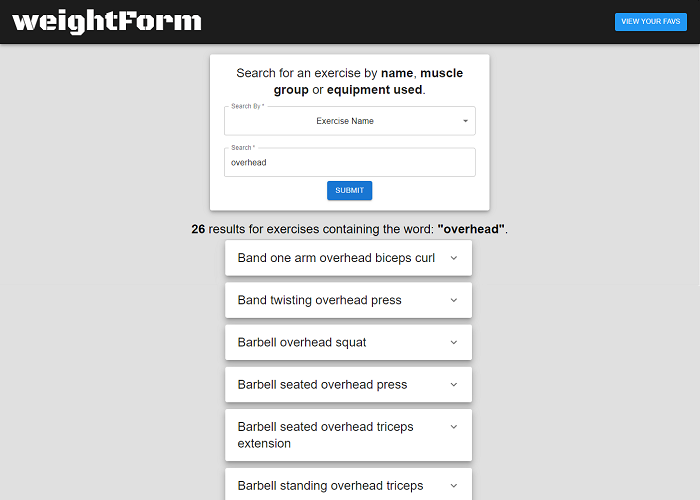Click the weightForm logo

[x=107, y=21]
